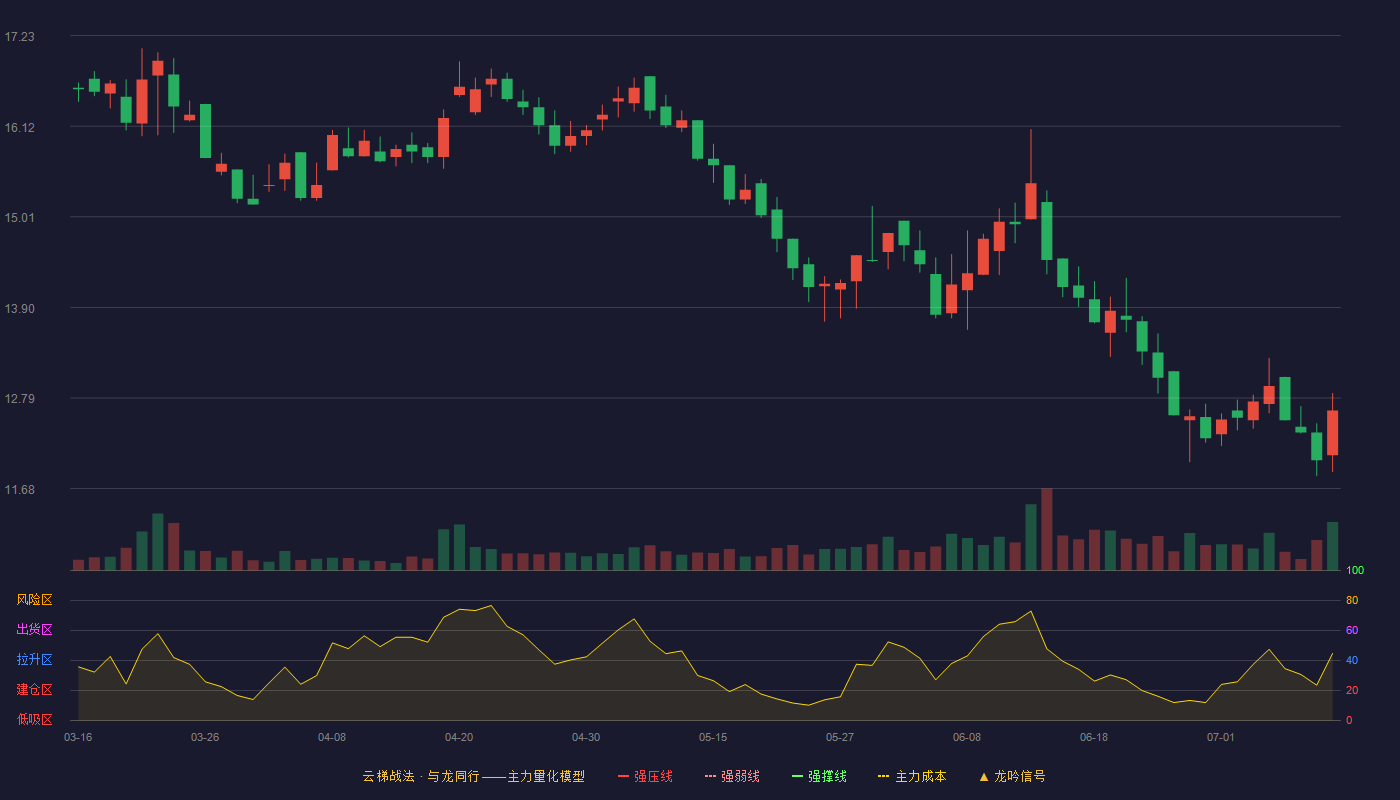Click the last red candlestick in the price chart
Image resolution: width=1400 pixels, height=800 pixels.
coord(1332,433)
